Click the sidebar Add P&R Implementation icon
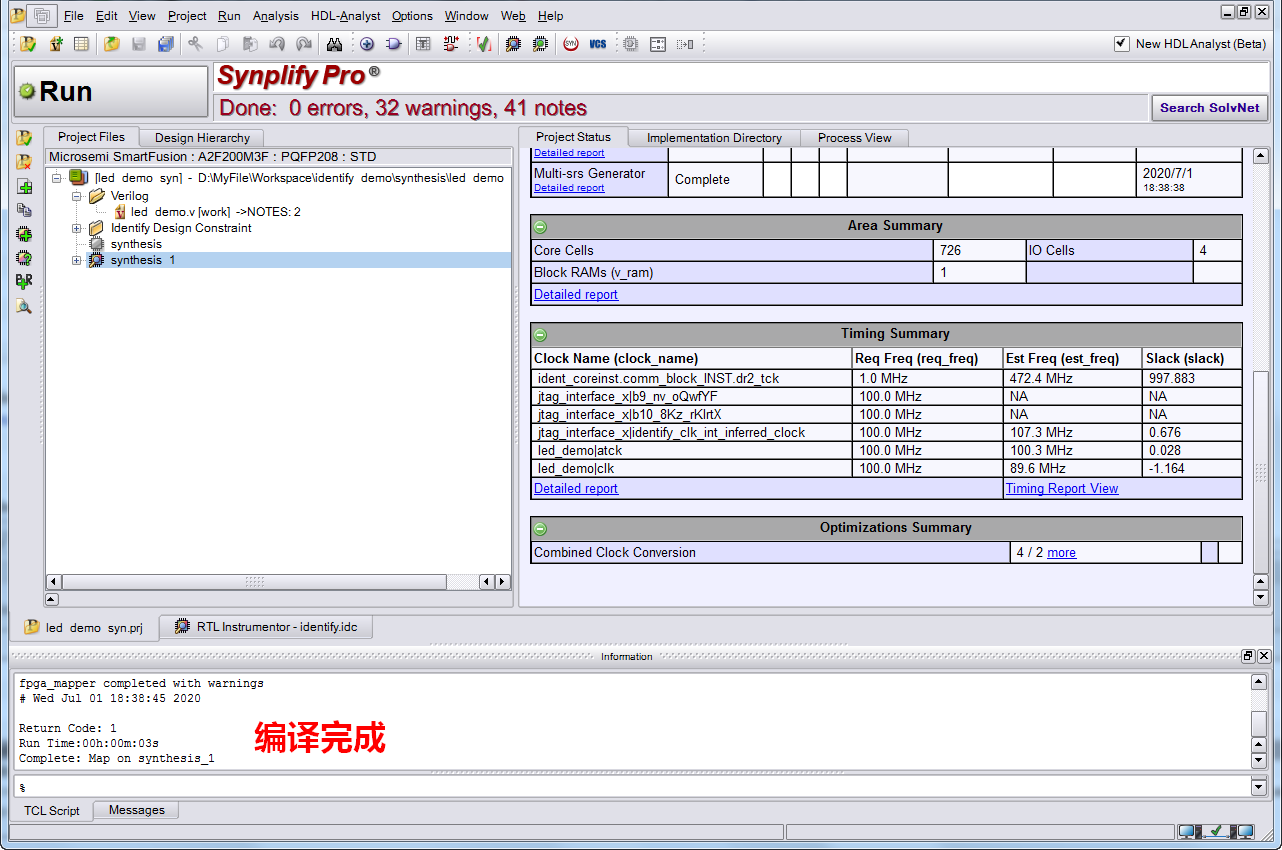Image resolution: width=1282 pixels, height=850 pixels. tap(24, 282)
